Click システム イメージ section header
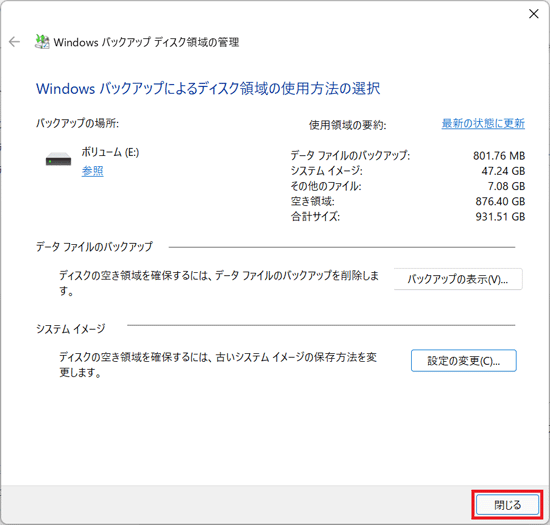The width and height of the screenshot is (550, 525). click(71, 329)
